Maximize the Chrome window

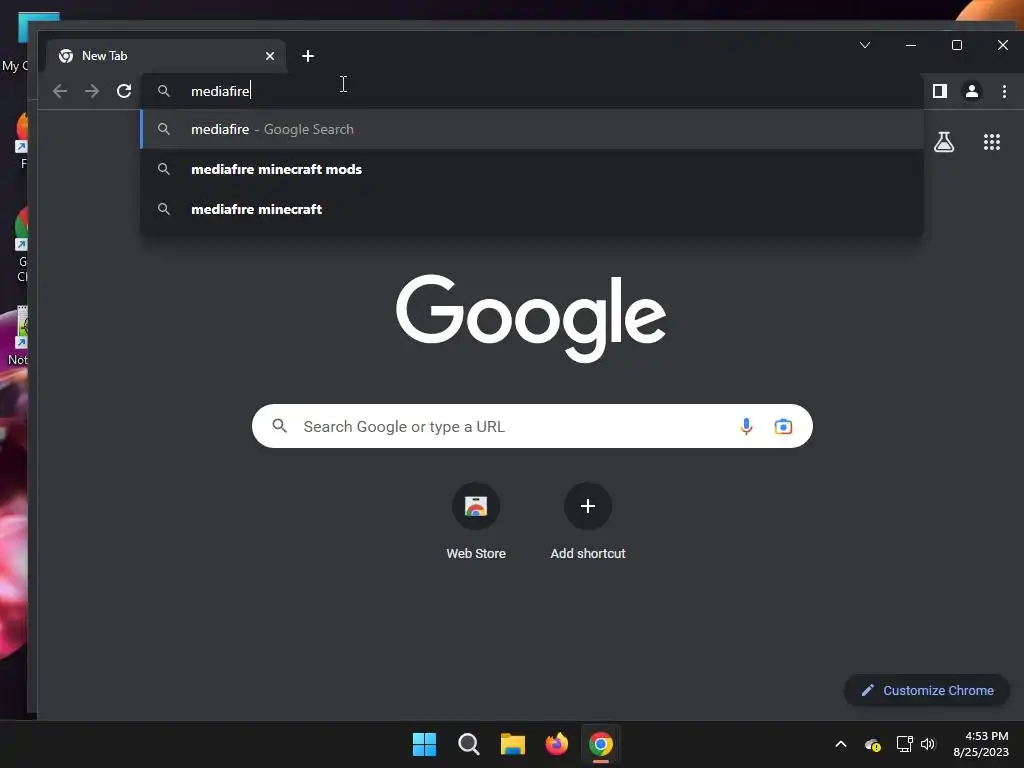(x=957, y=45)
